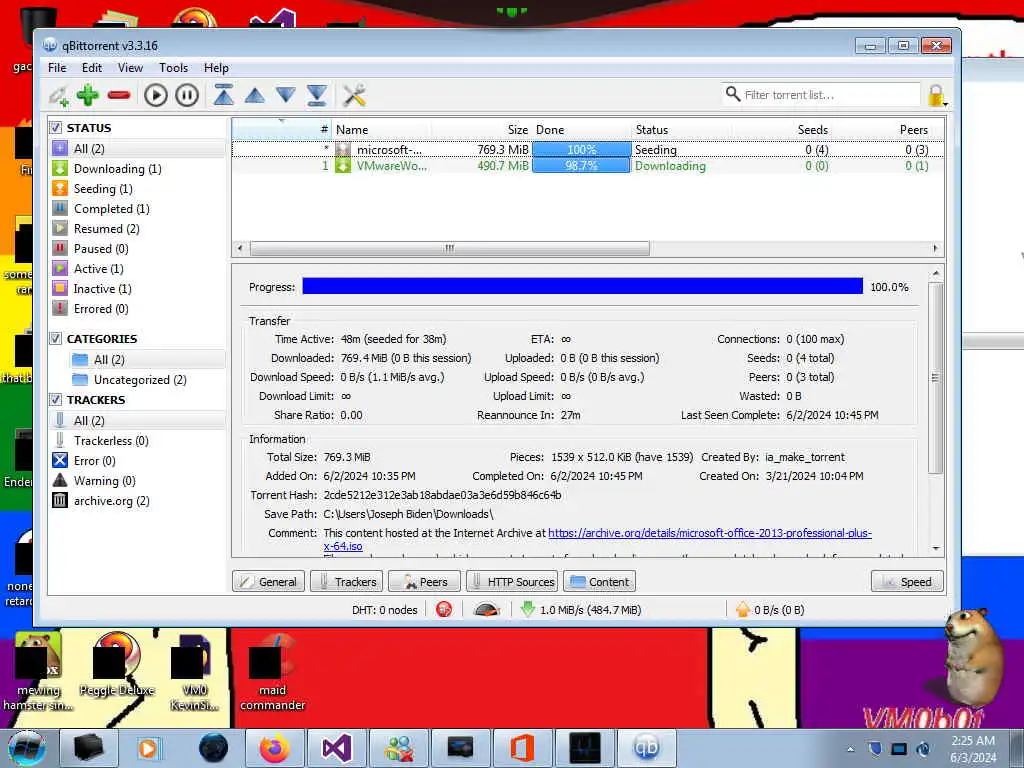Viewport: 1024px width, 768px height.
Task: Click the Pause torrent icon
Action: tap(187, 95)
